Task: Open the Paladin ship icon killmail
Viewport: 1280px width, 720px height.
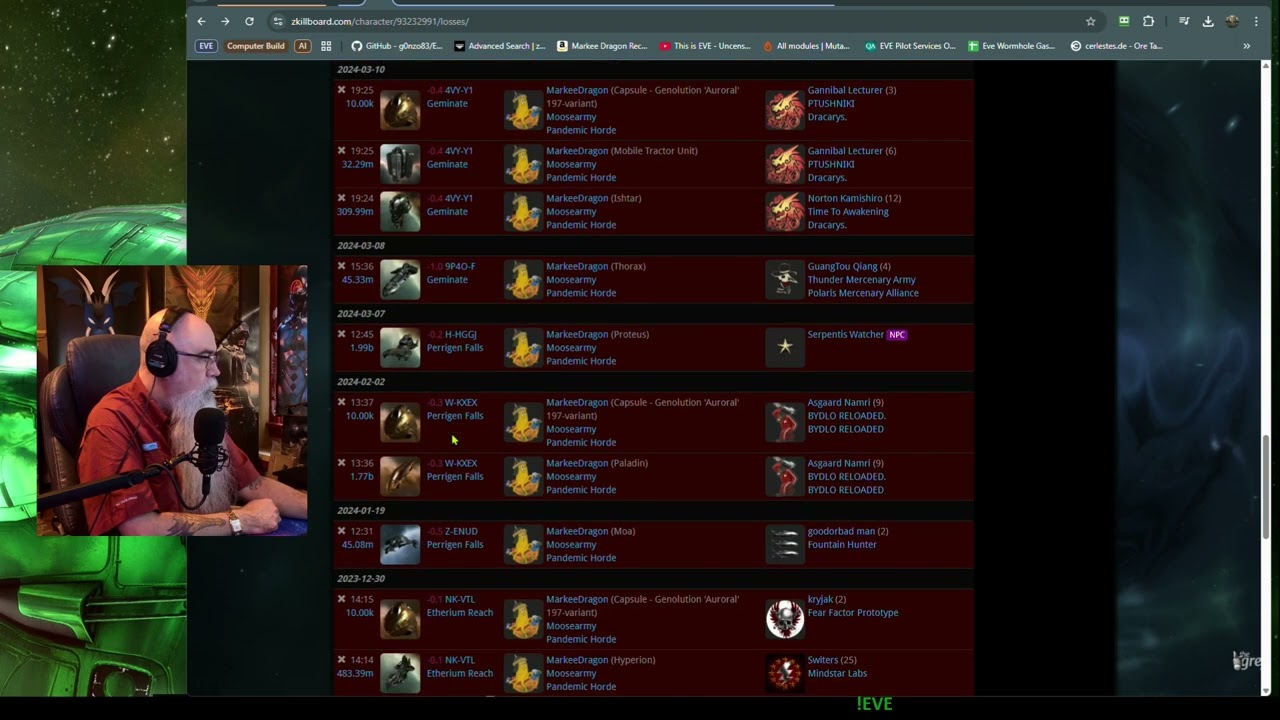Action: pos(400,476)
